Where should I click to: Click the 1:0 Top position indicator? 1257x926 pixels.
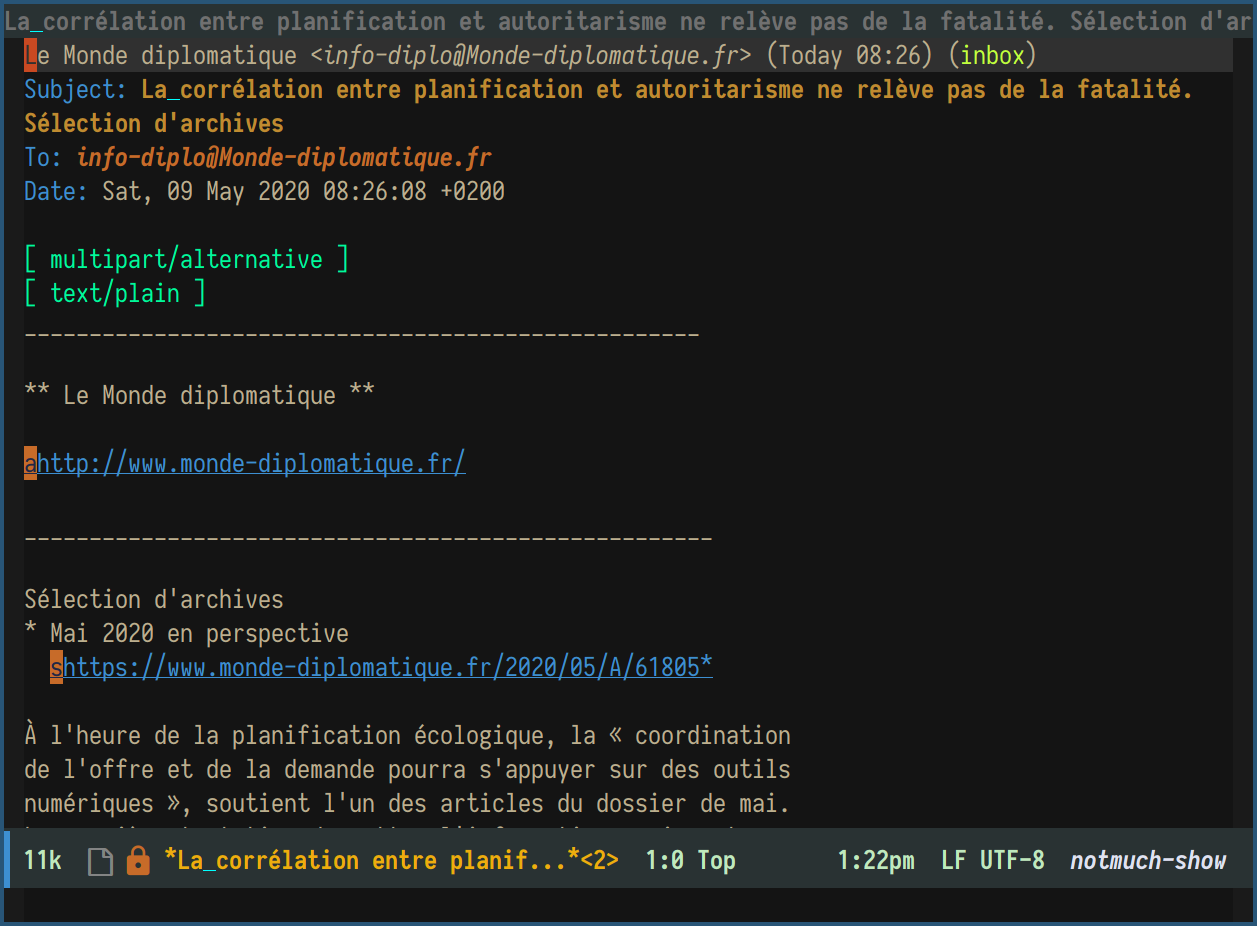(690, 860)
